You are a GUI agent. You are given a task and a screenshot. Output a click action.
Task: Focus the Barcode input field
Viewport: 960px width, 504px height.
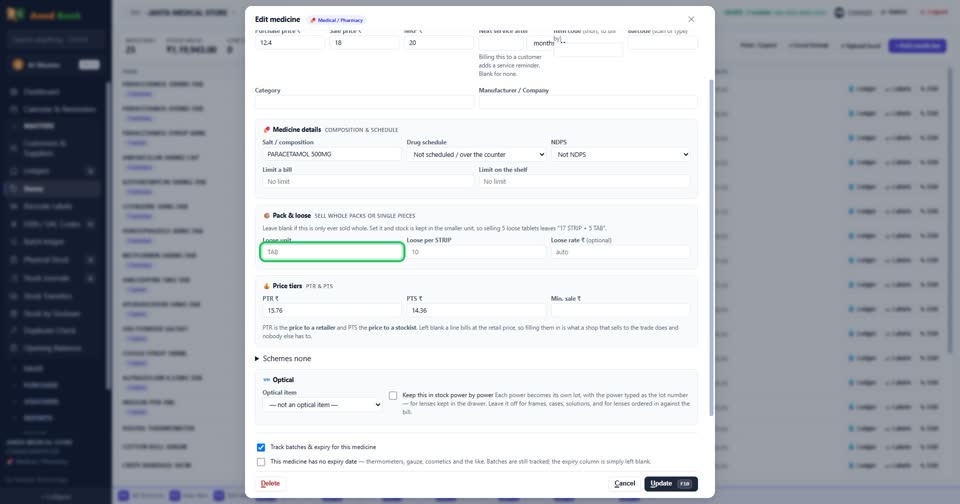662,43
